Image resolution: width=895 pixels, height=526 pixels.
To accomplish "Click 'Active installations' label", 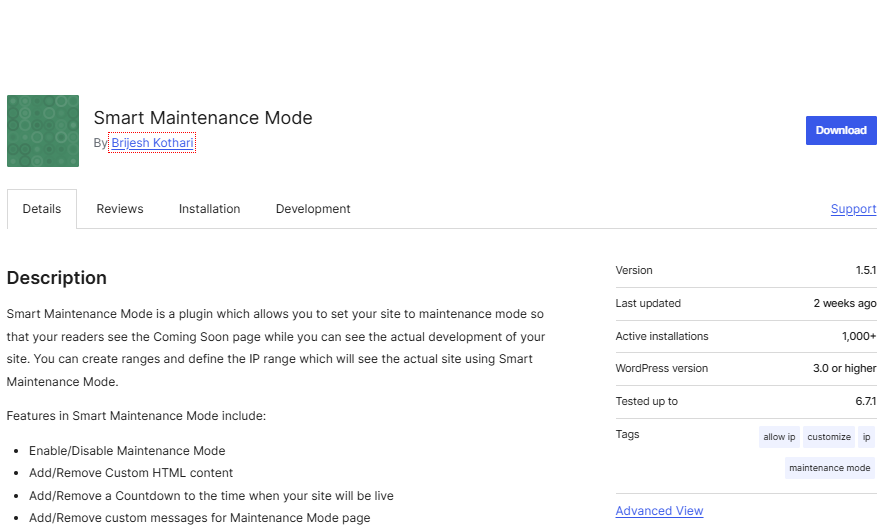I will pos(662,337).
